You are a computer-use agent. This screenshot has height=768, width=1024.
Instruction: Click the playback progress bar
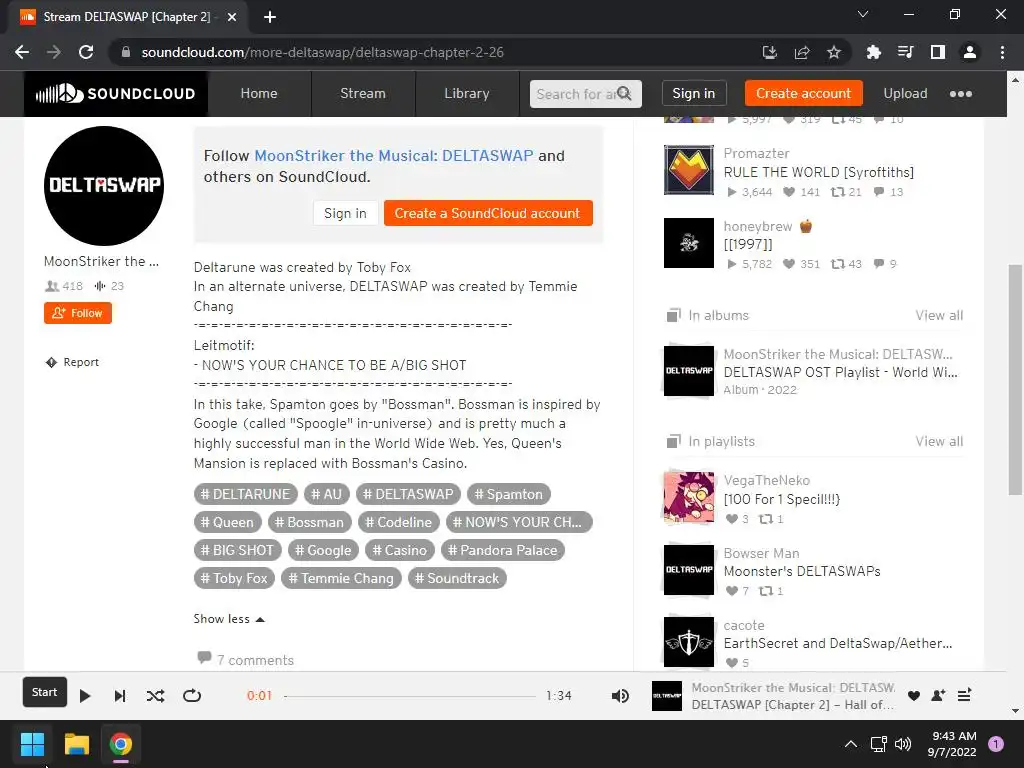point(410,696)
